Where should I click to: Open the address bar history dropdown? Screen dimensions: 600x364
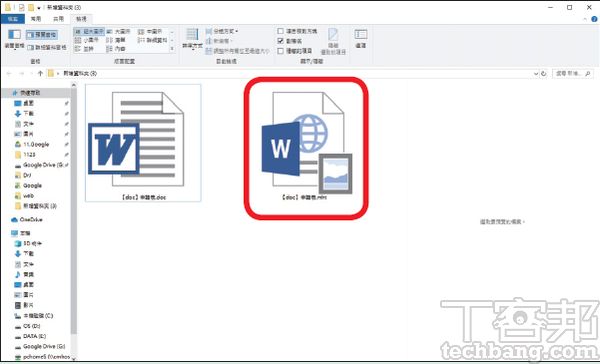click(x=536, y=73)
